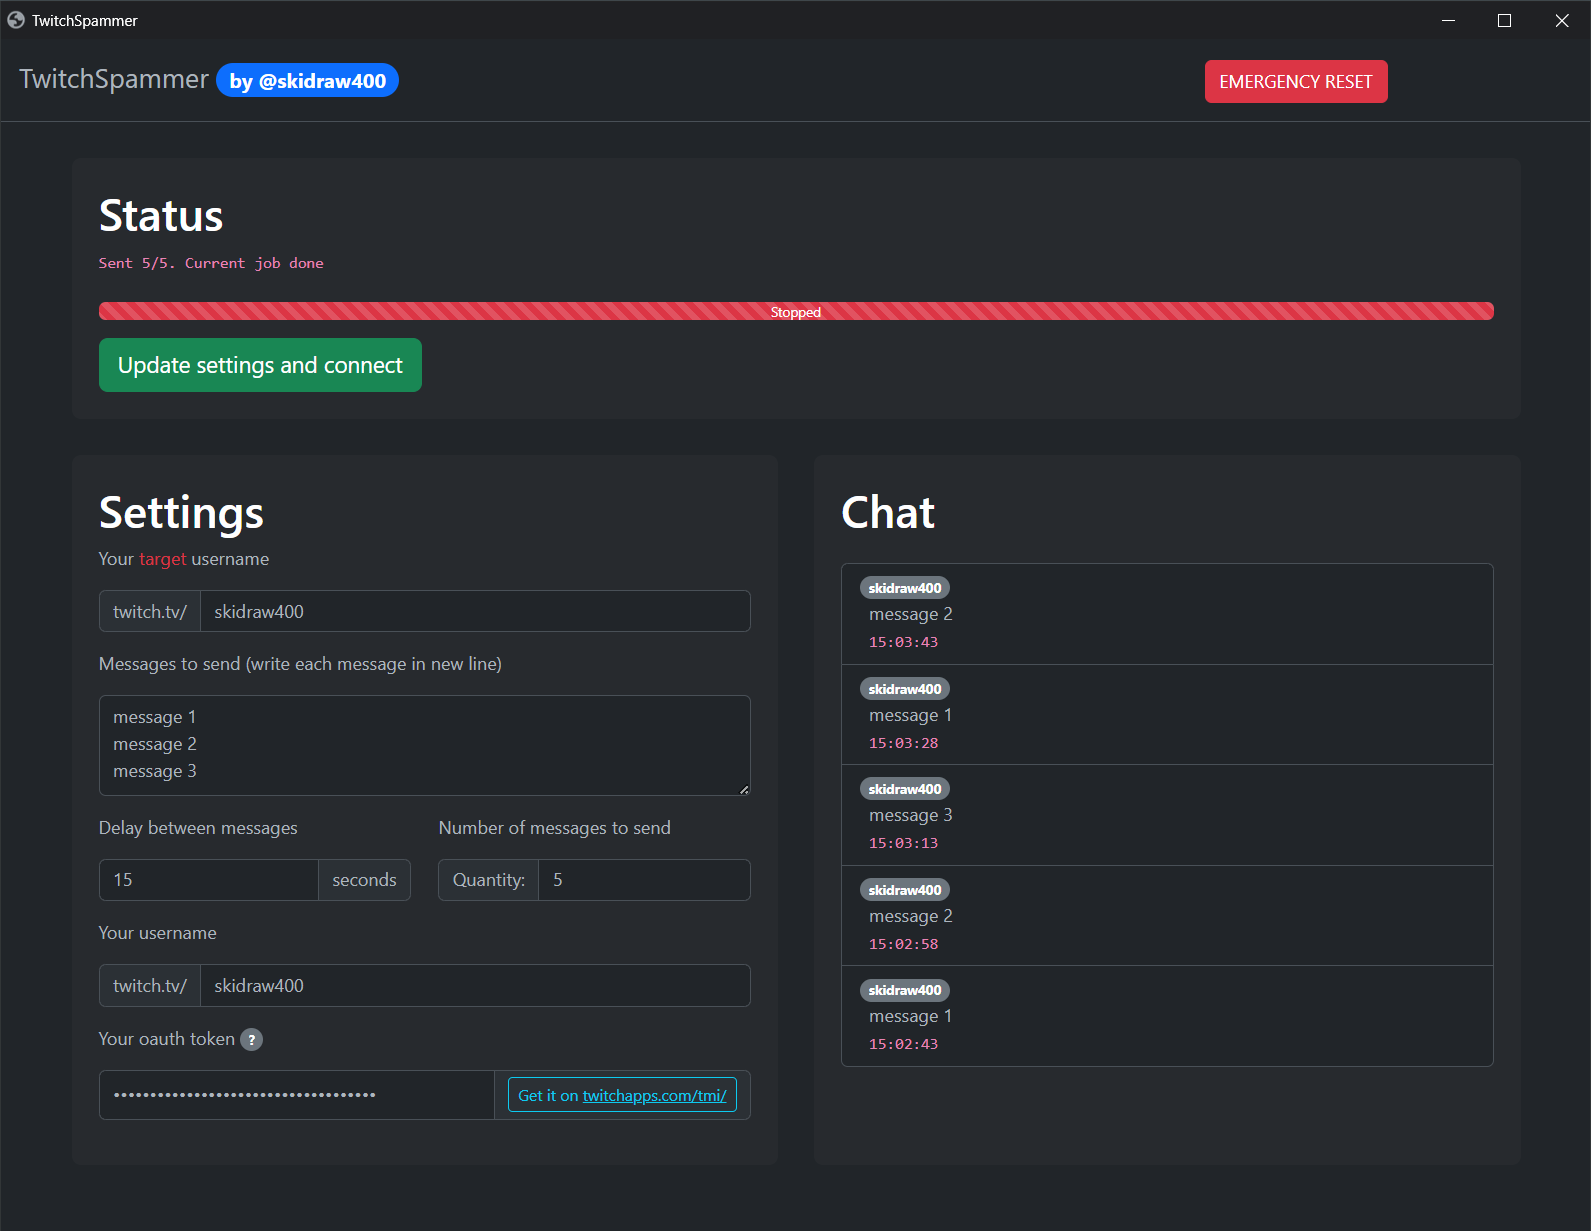The image size is (1591, 1231).
Task: Click skidraw400 badge on 15:03:13 chat message
Action: 905,789
